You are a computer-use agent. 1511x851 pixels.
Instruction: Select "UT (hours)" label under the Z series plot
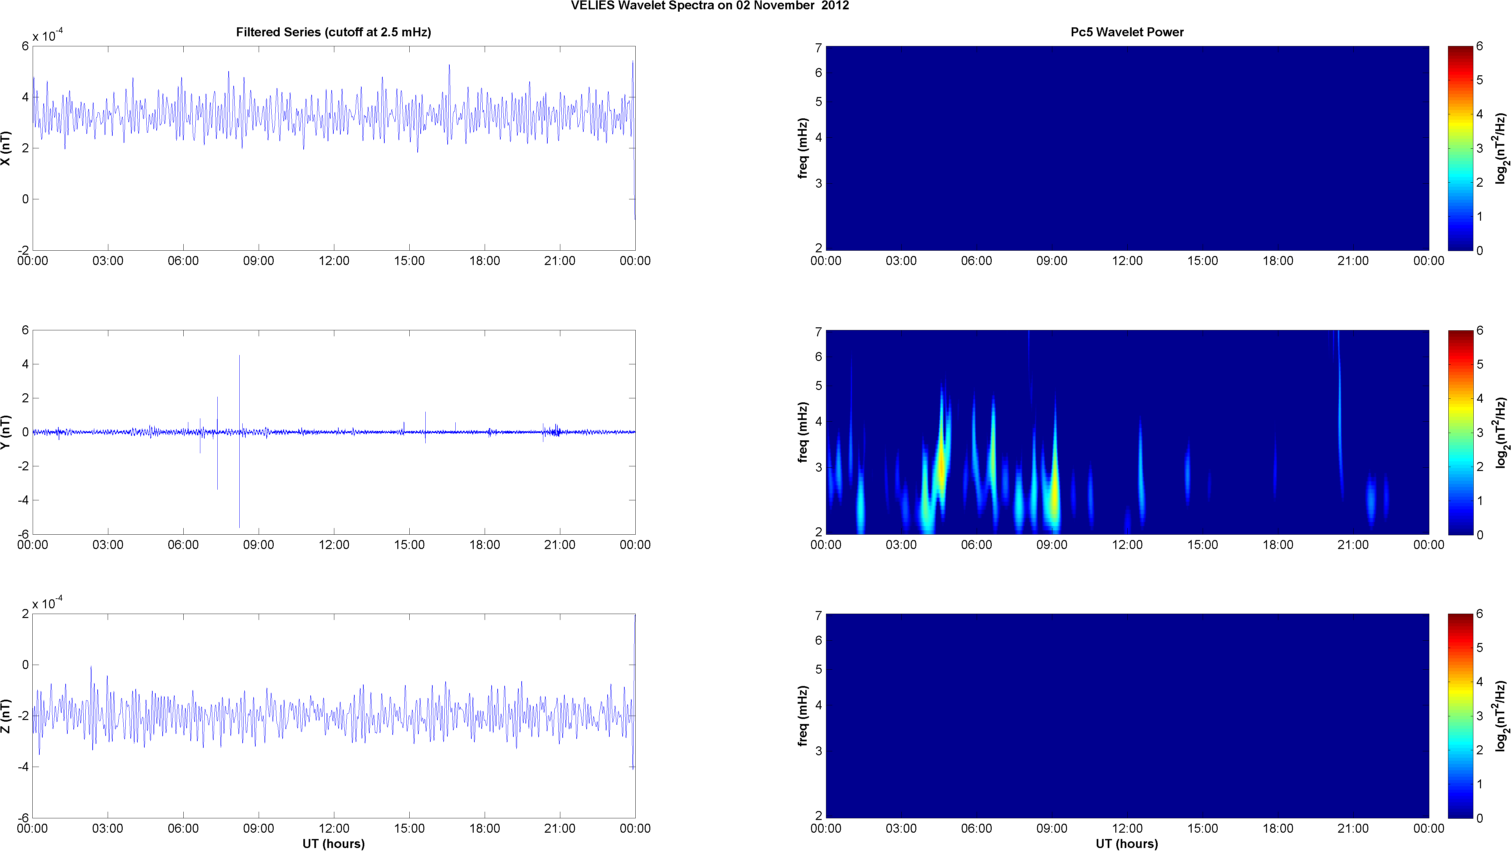click(333, 844)
